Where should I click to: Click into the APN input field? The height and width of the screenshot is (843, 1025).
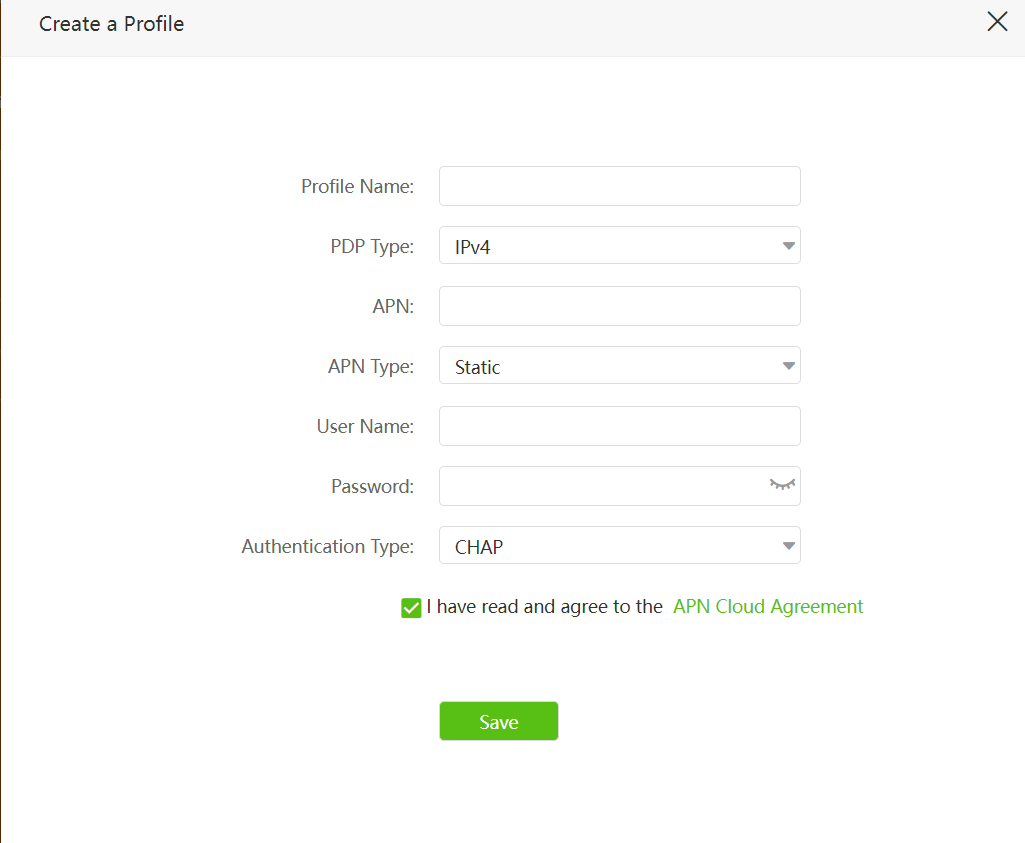click(x=619, y=306)
